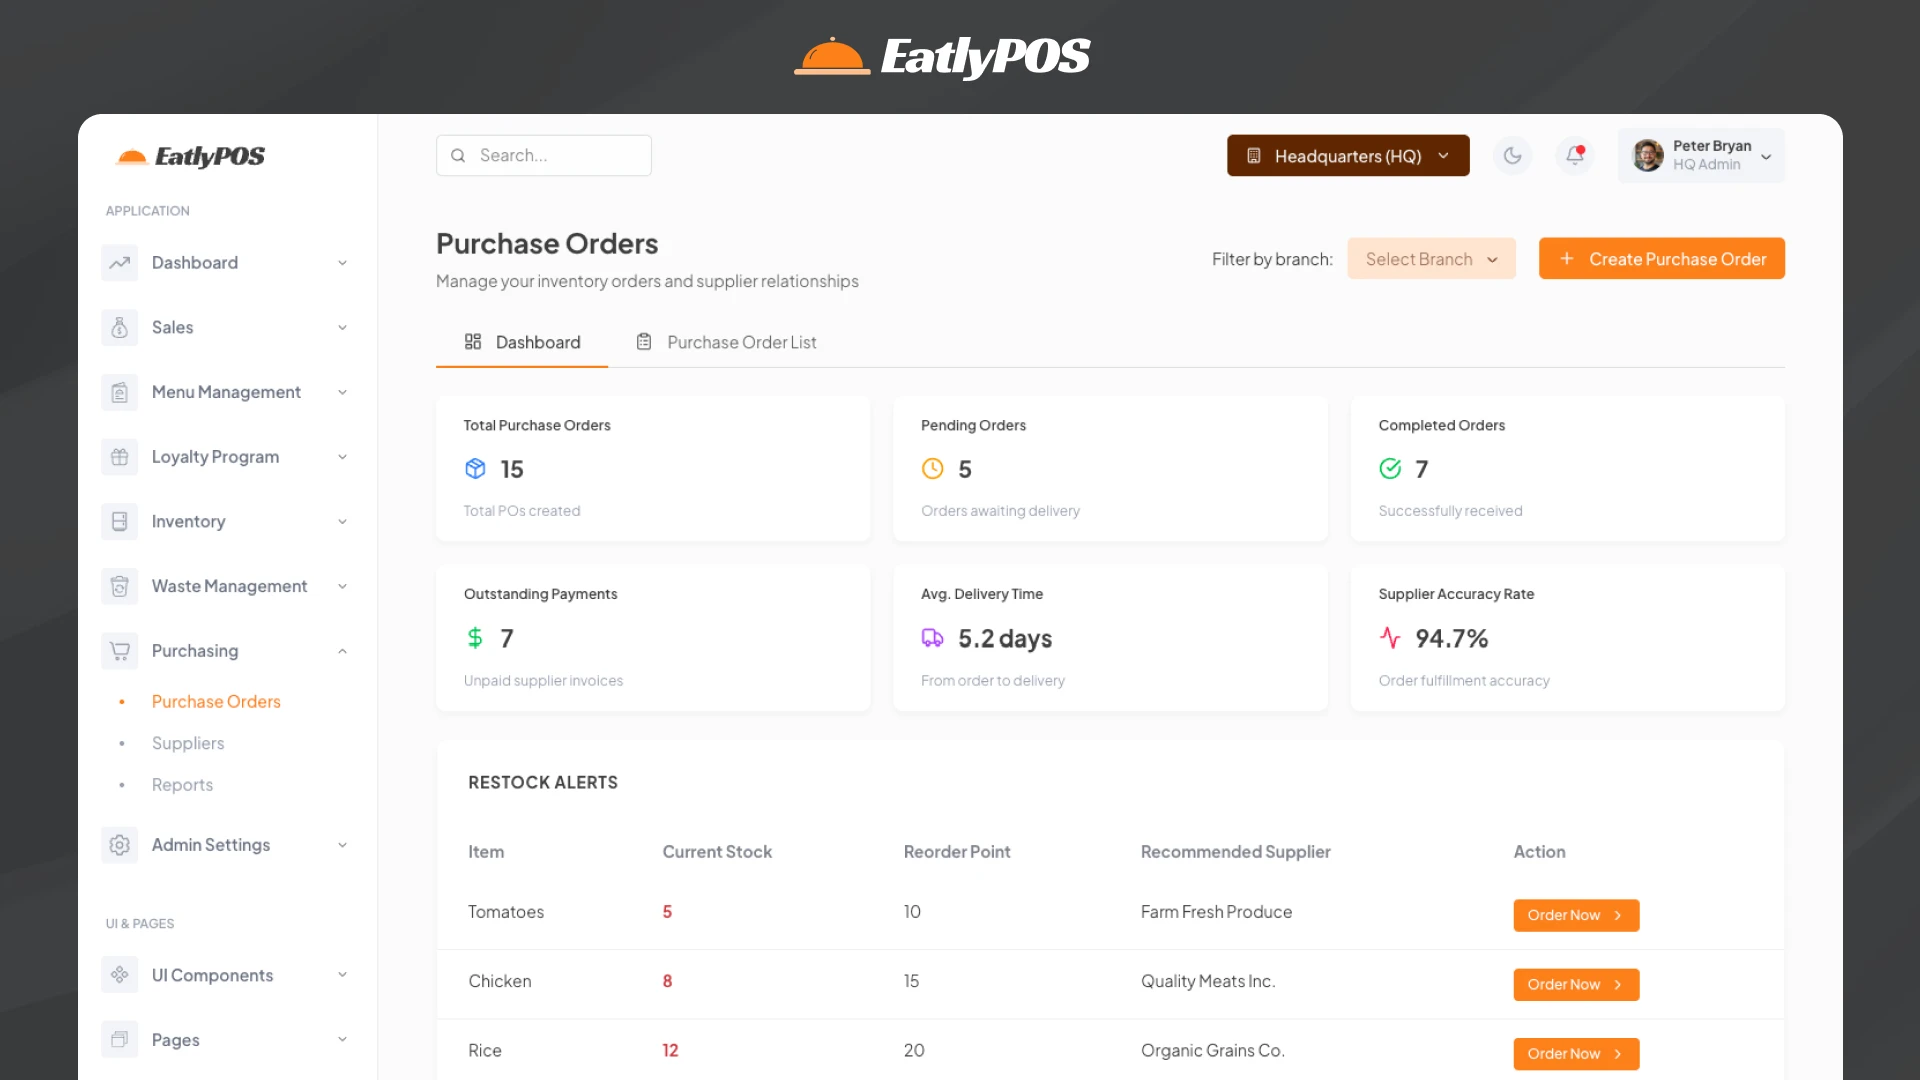Screen dimensions: 1920x1080
Task: Click the Reorder Point column header
Action: coord(957,852)
